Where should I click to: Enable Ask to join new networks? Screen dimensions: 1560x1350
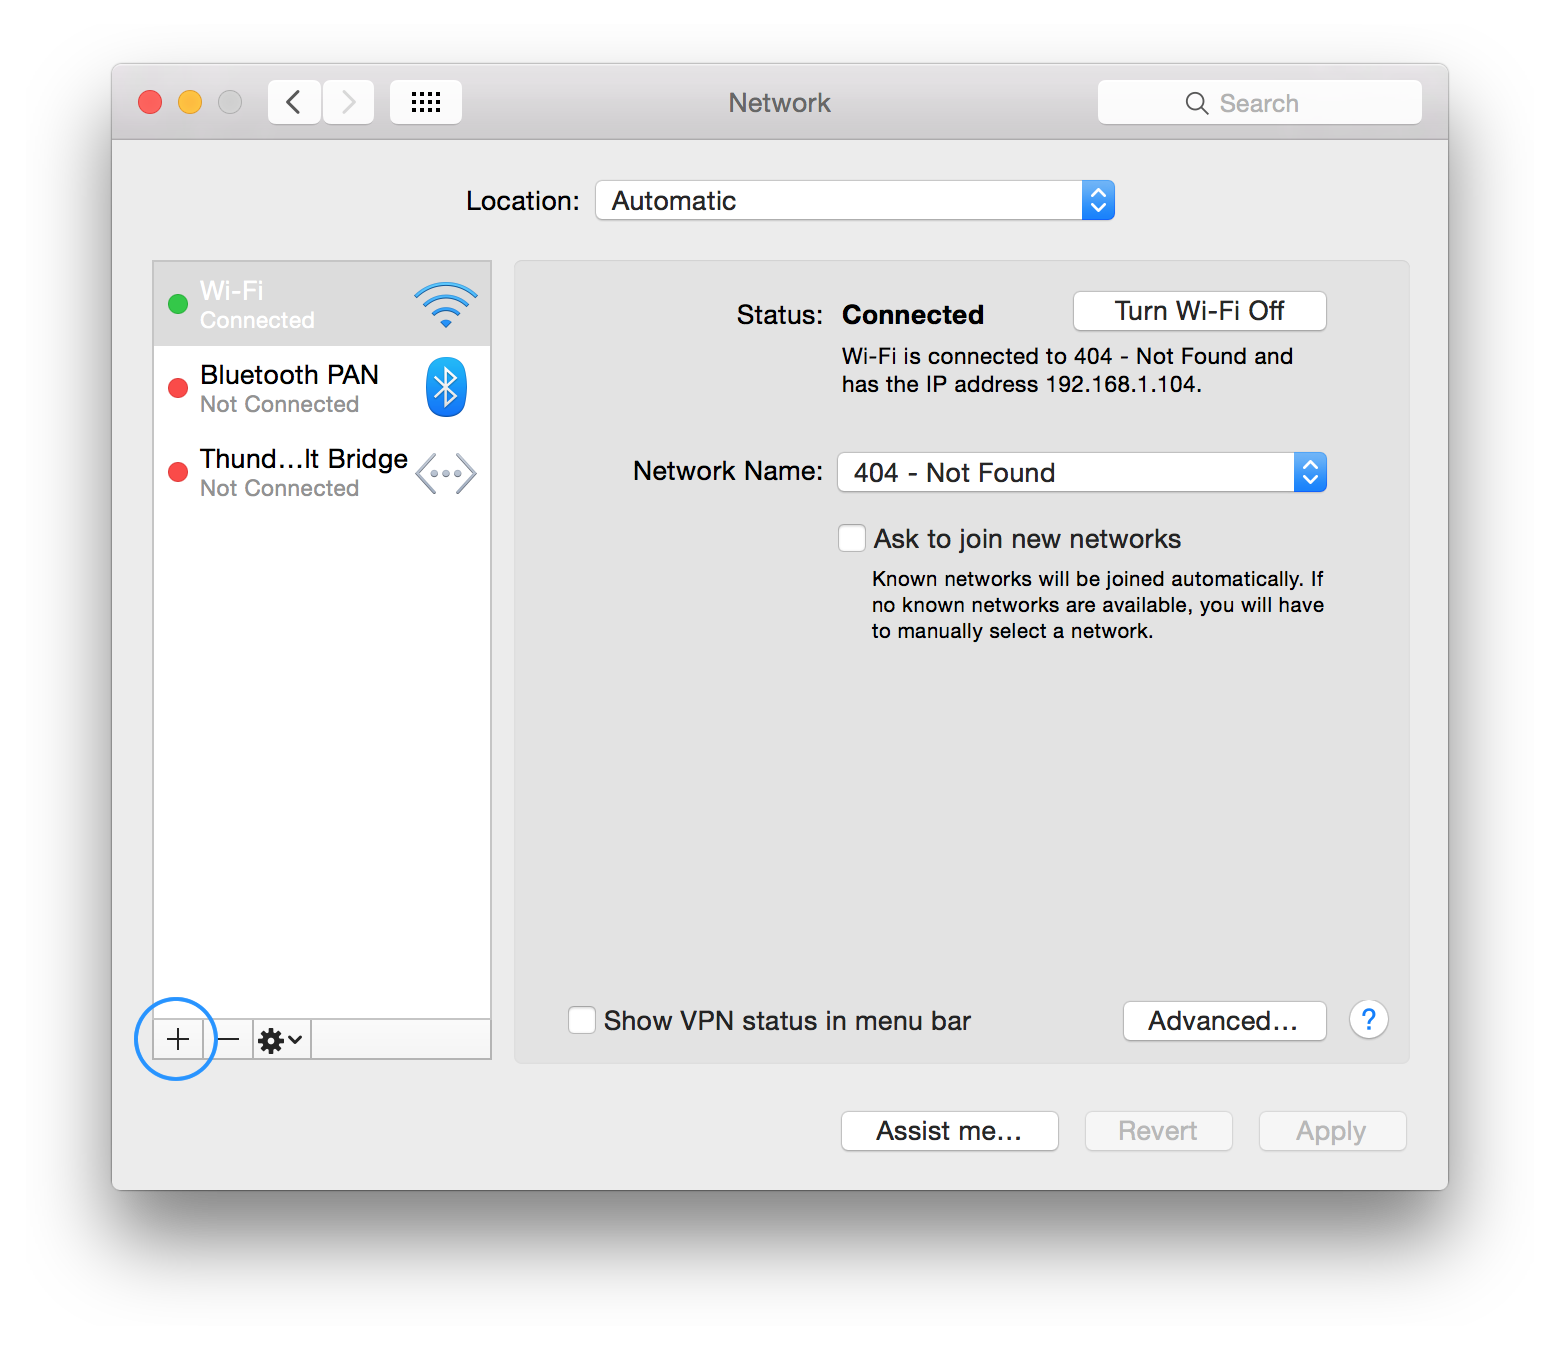coord(852,538)
